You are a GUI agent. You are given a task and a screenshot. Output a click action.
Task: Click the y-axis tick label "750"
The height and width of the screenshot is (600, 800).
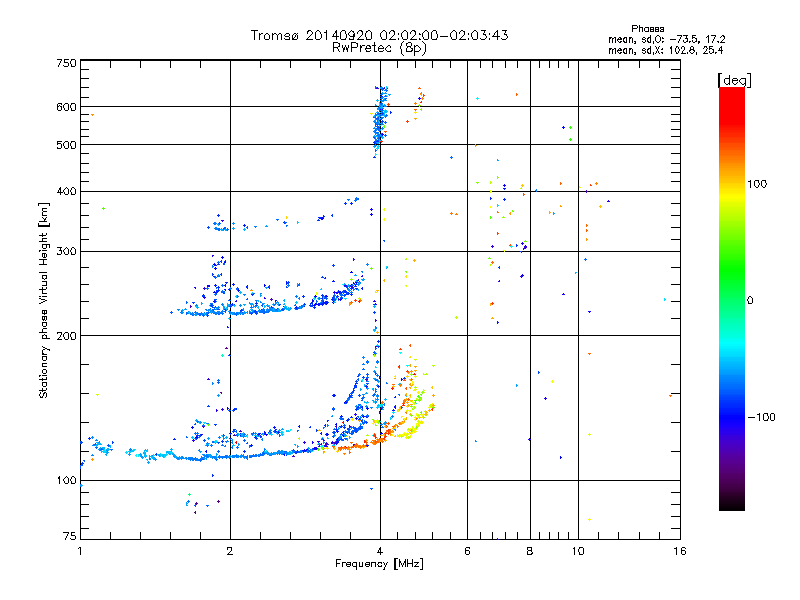click(x=66, y=63)
